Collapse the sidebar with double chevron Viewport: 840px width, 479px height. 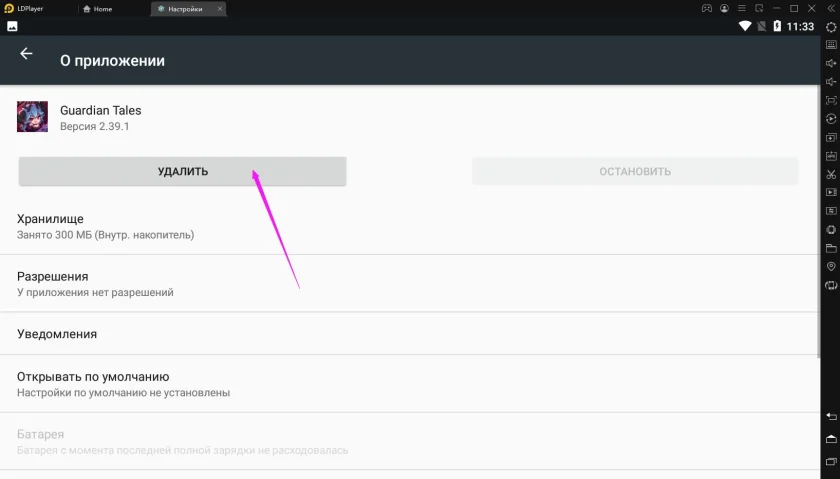click(831, 9)
